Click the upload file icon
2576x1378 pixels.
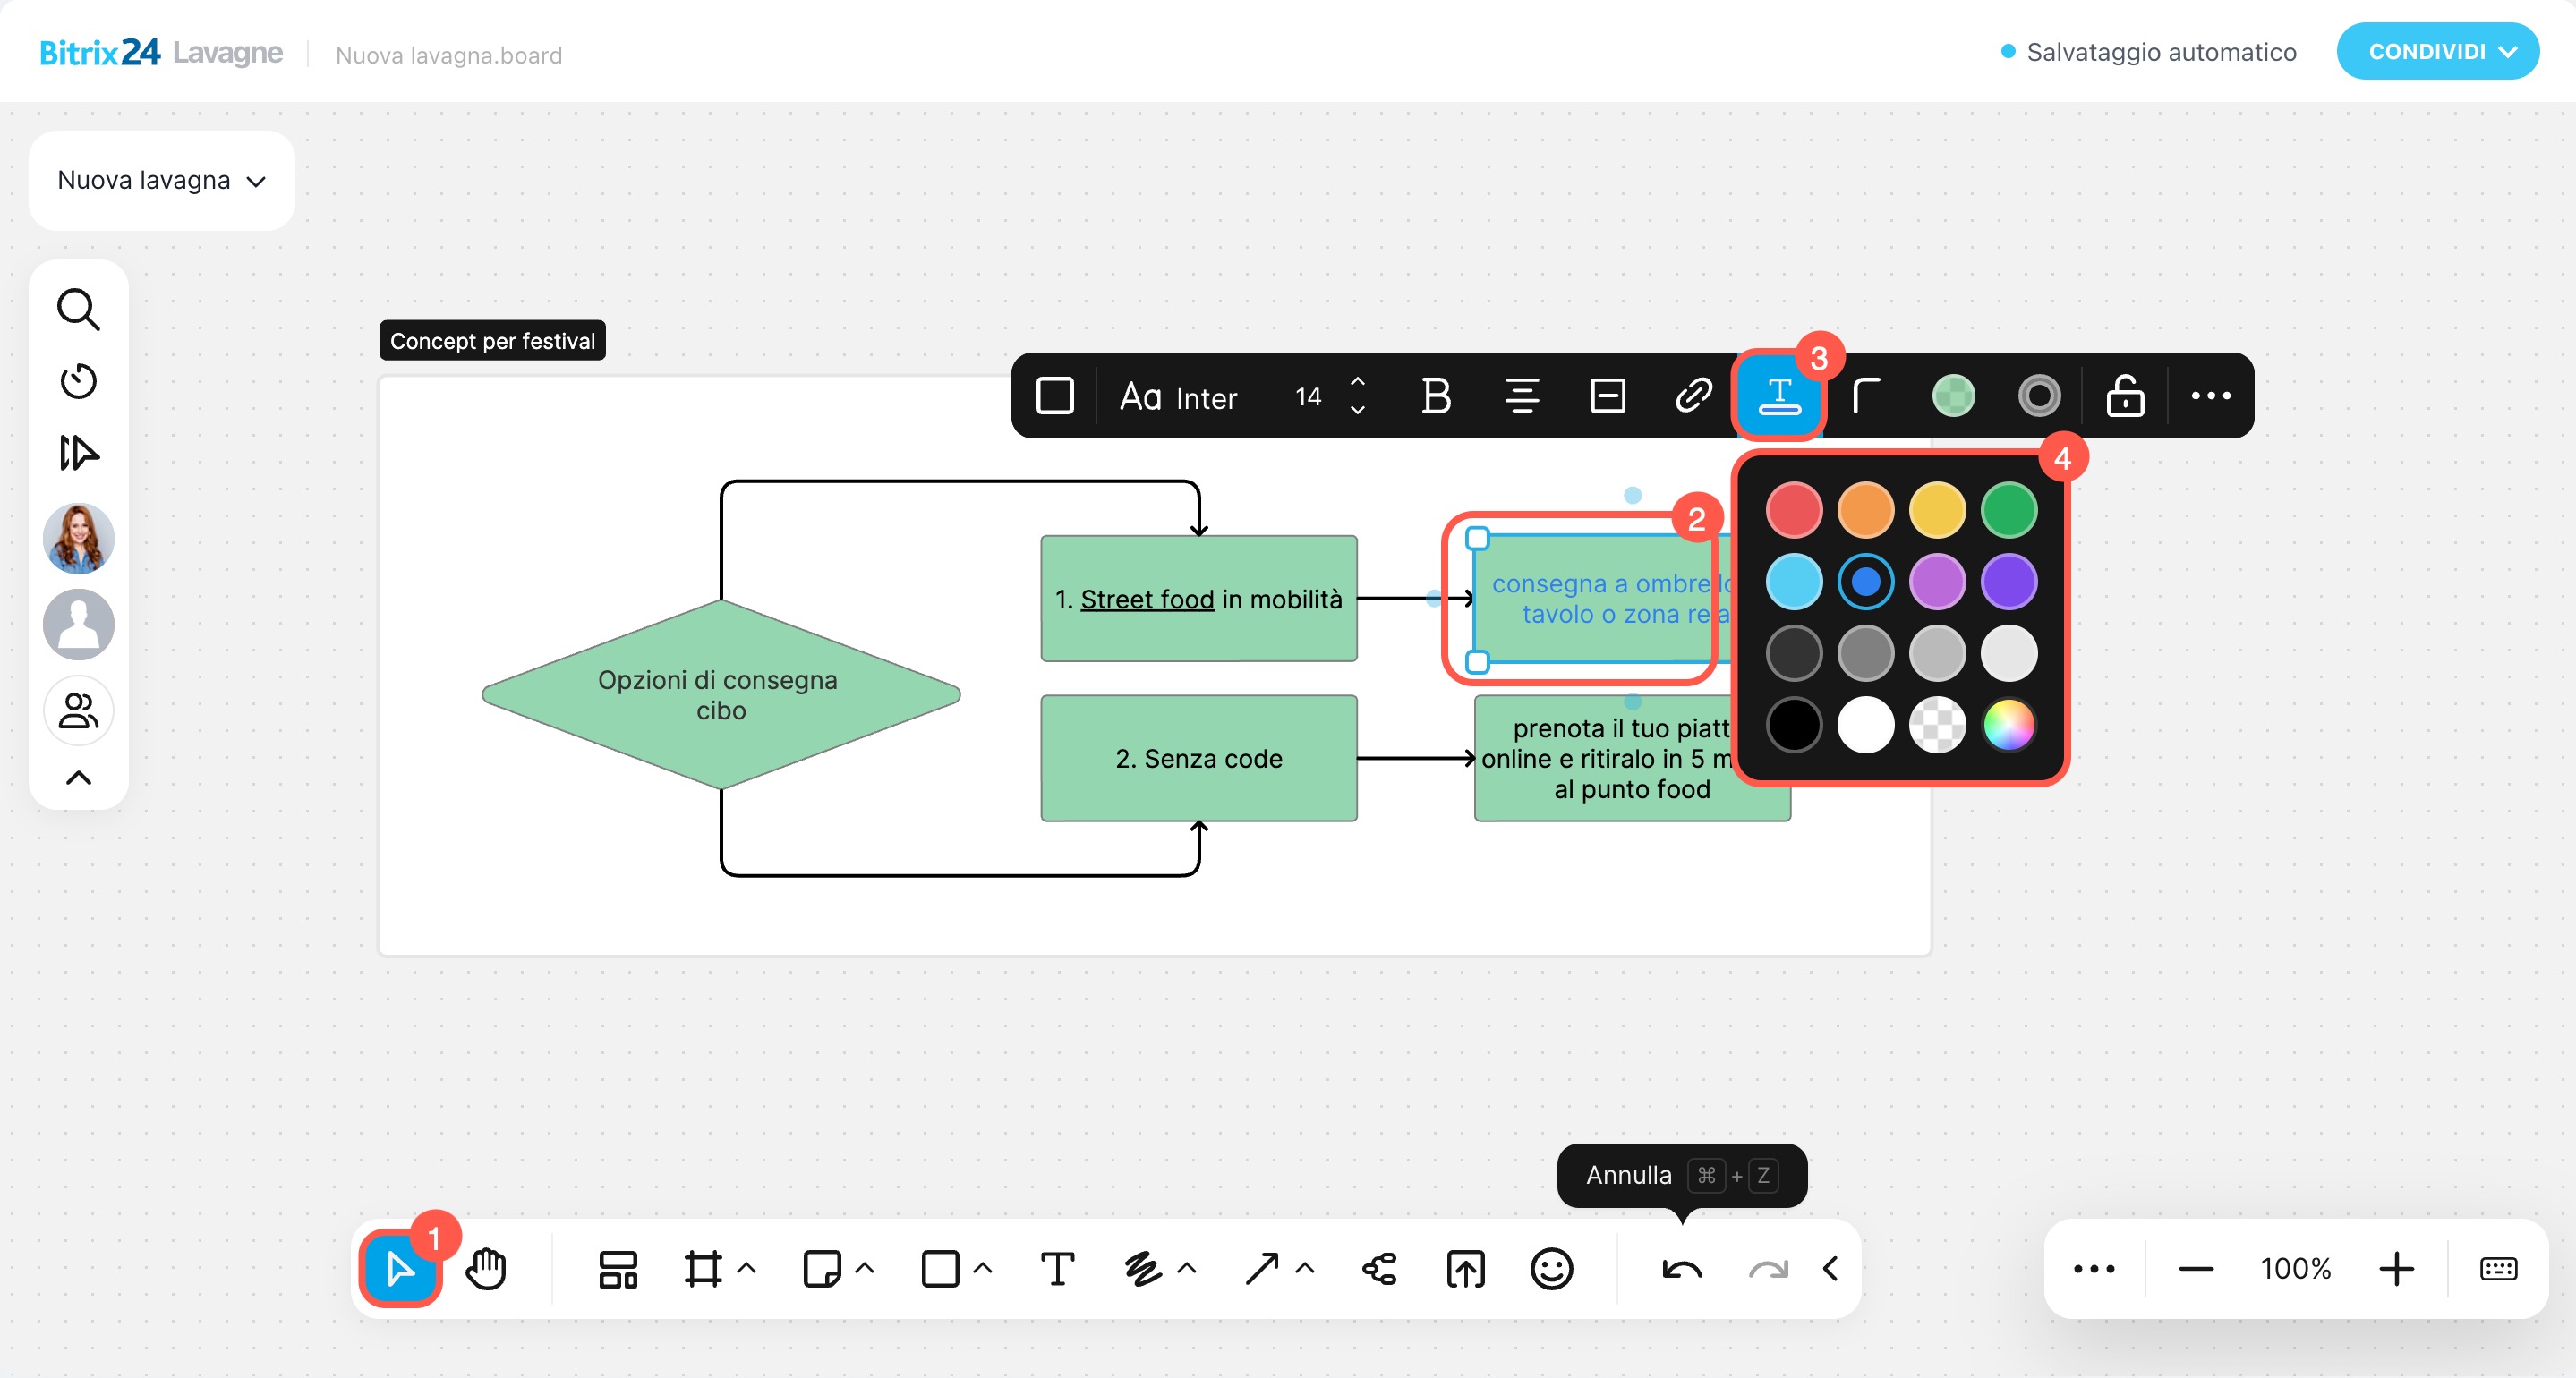1465,1269
